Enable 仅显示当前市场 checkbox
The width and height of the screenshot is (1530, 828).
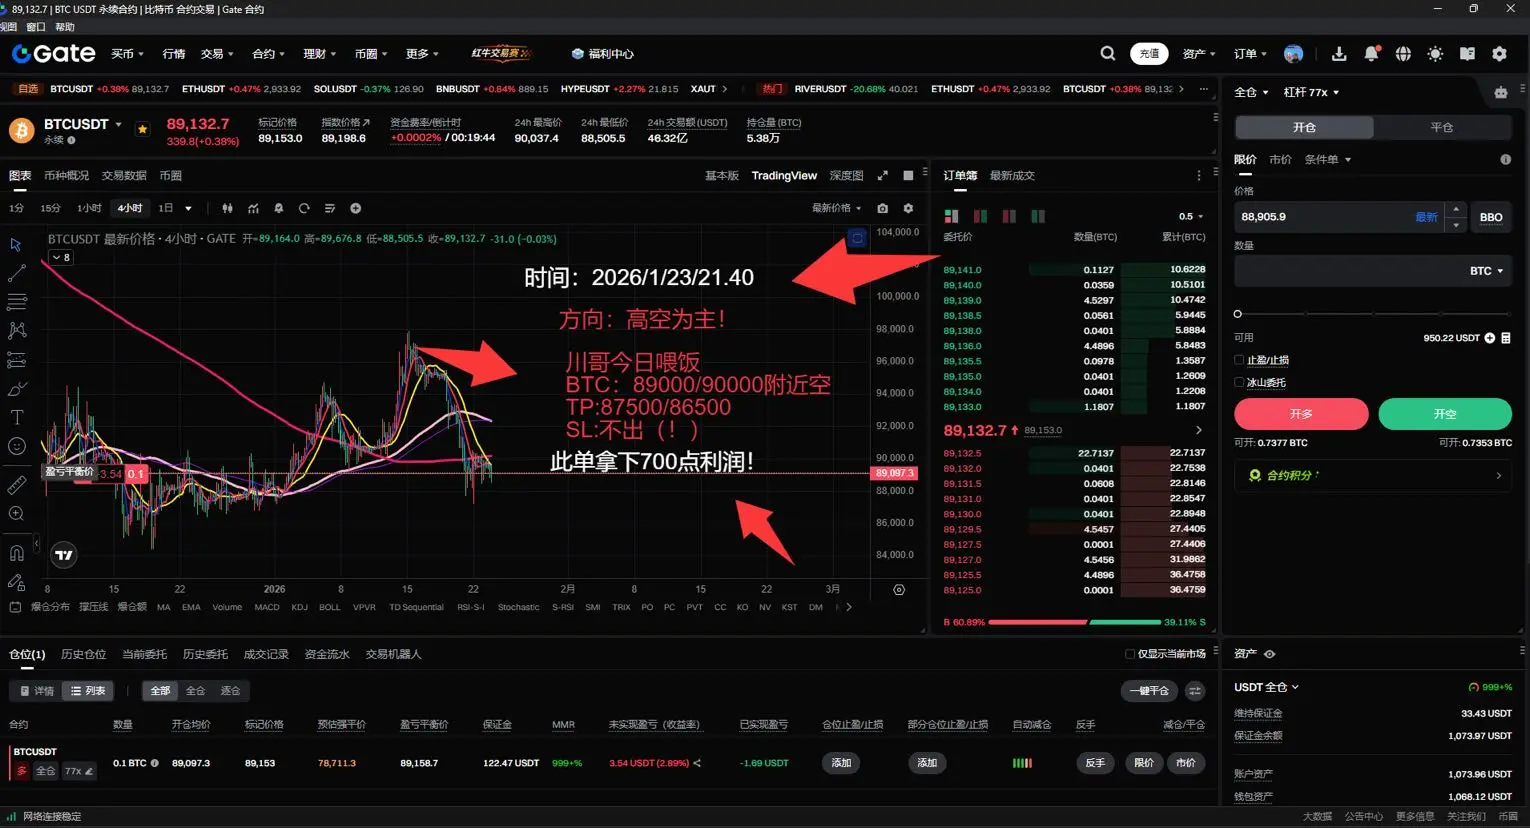point(1130,654)
